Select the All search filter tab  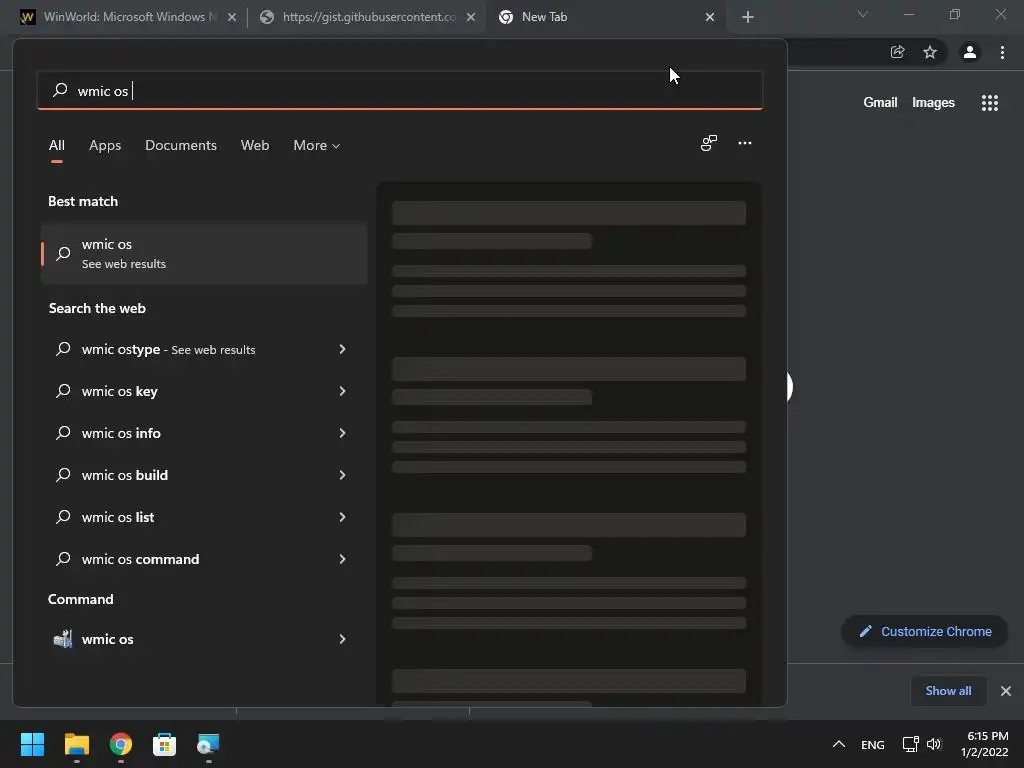[57, 145]
